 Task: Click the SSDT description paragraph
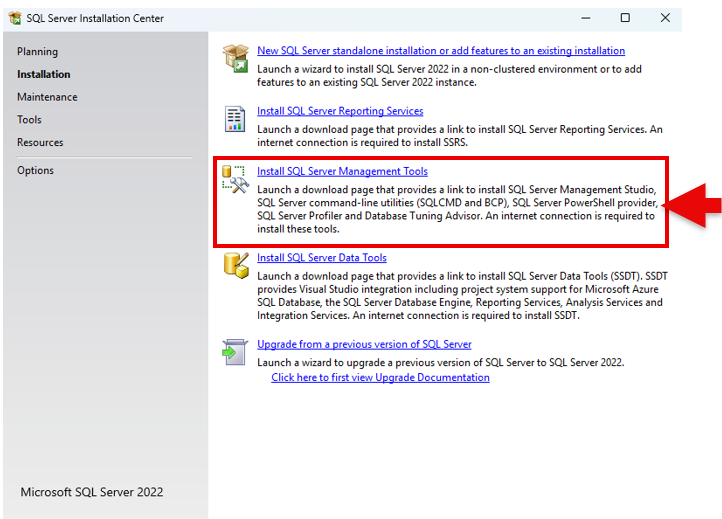click(x=462, y=296)
